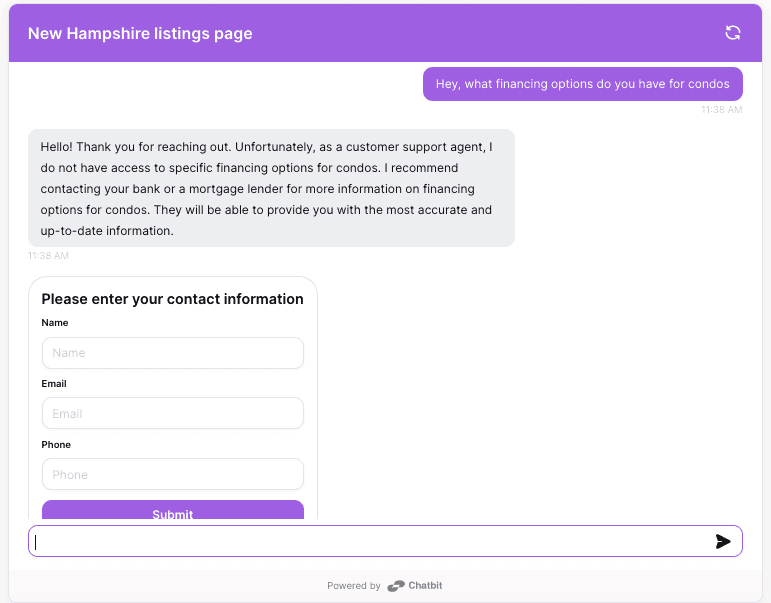Click the timestamp below the bot reply
This screenshot has height=603, width=771.
point(48,256)
